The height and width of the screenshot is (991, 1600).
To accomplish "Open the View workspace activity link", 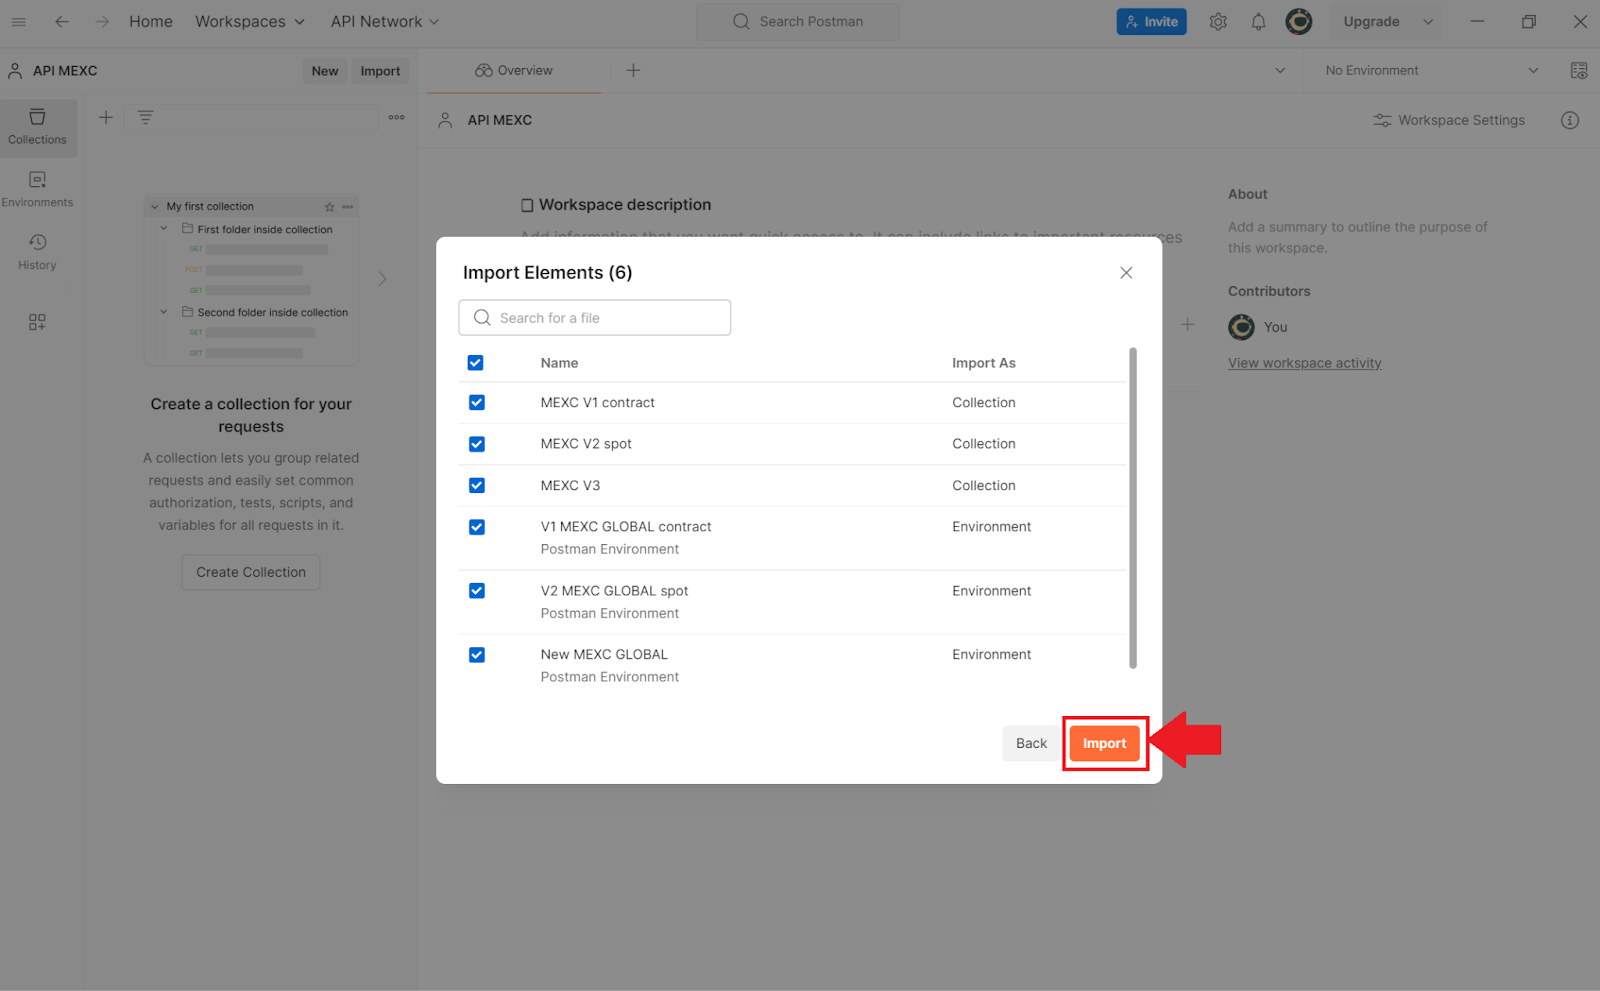I will (x=1304, y=363).
